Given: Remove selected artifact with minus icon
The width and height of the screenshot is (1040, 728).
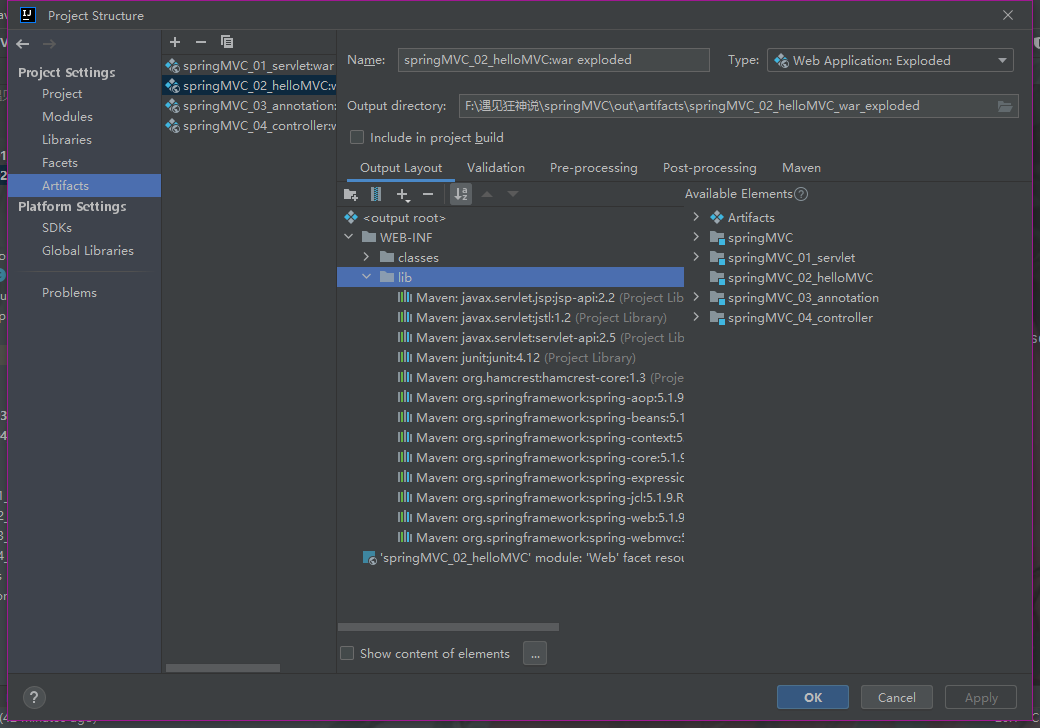Looking at the screenshot, I should [x=200, y=42].
